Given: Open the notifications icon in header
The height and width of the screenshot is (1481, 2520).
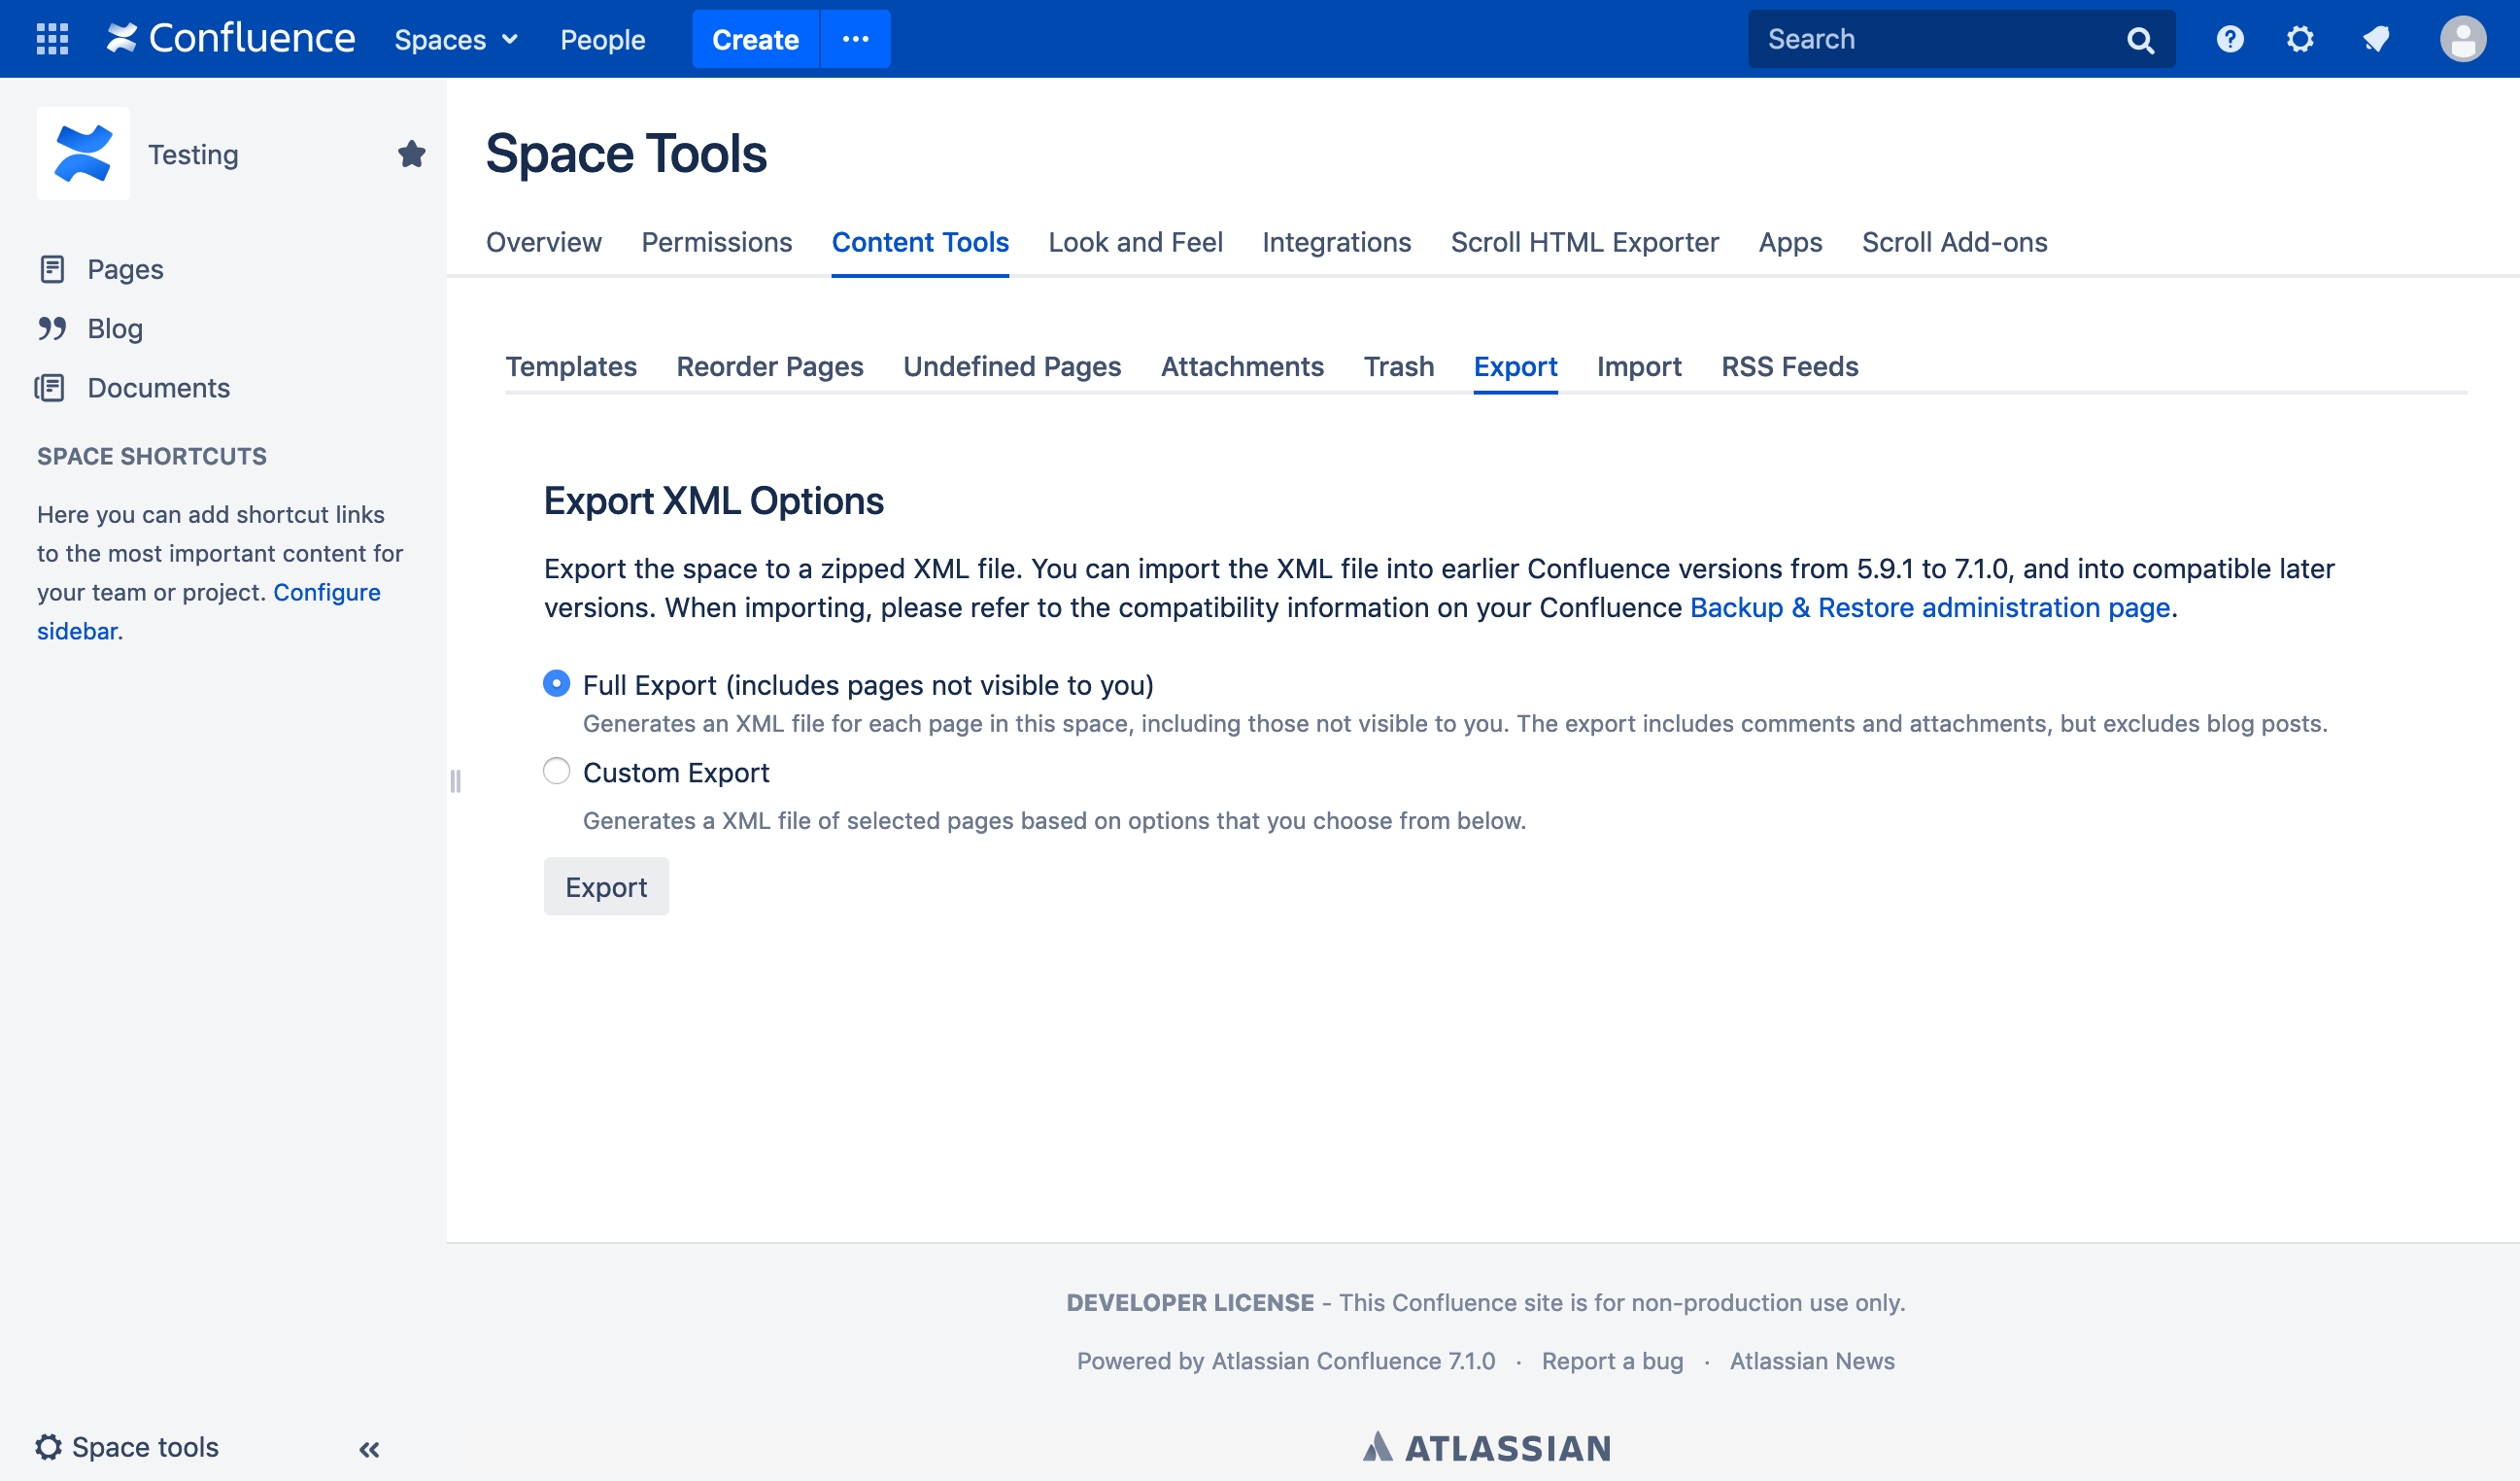Looking at the screenshot, I should (2376, 39).
